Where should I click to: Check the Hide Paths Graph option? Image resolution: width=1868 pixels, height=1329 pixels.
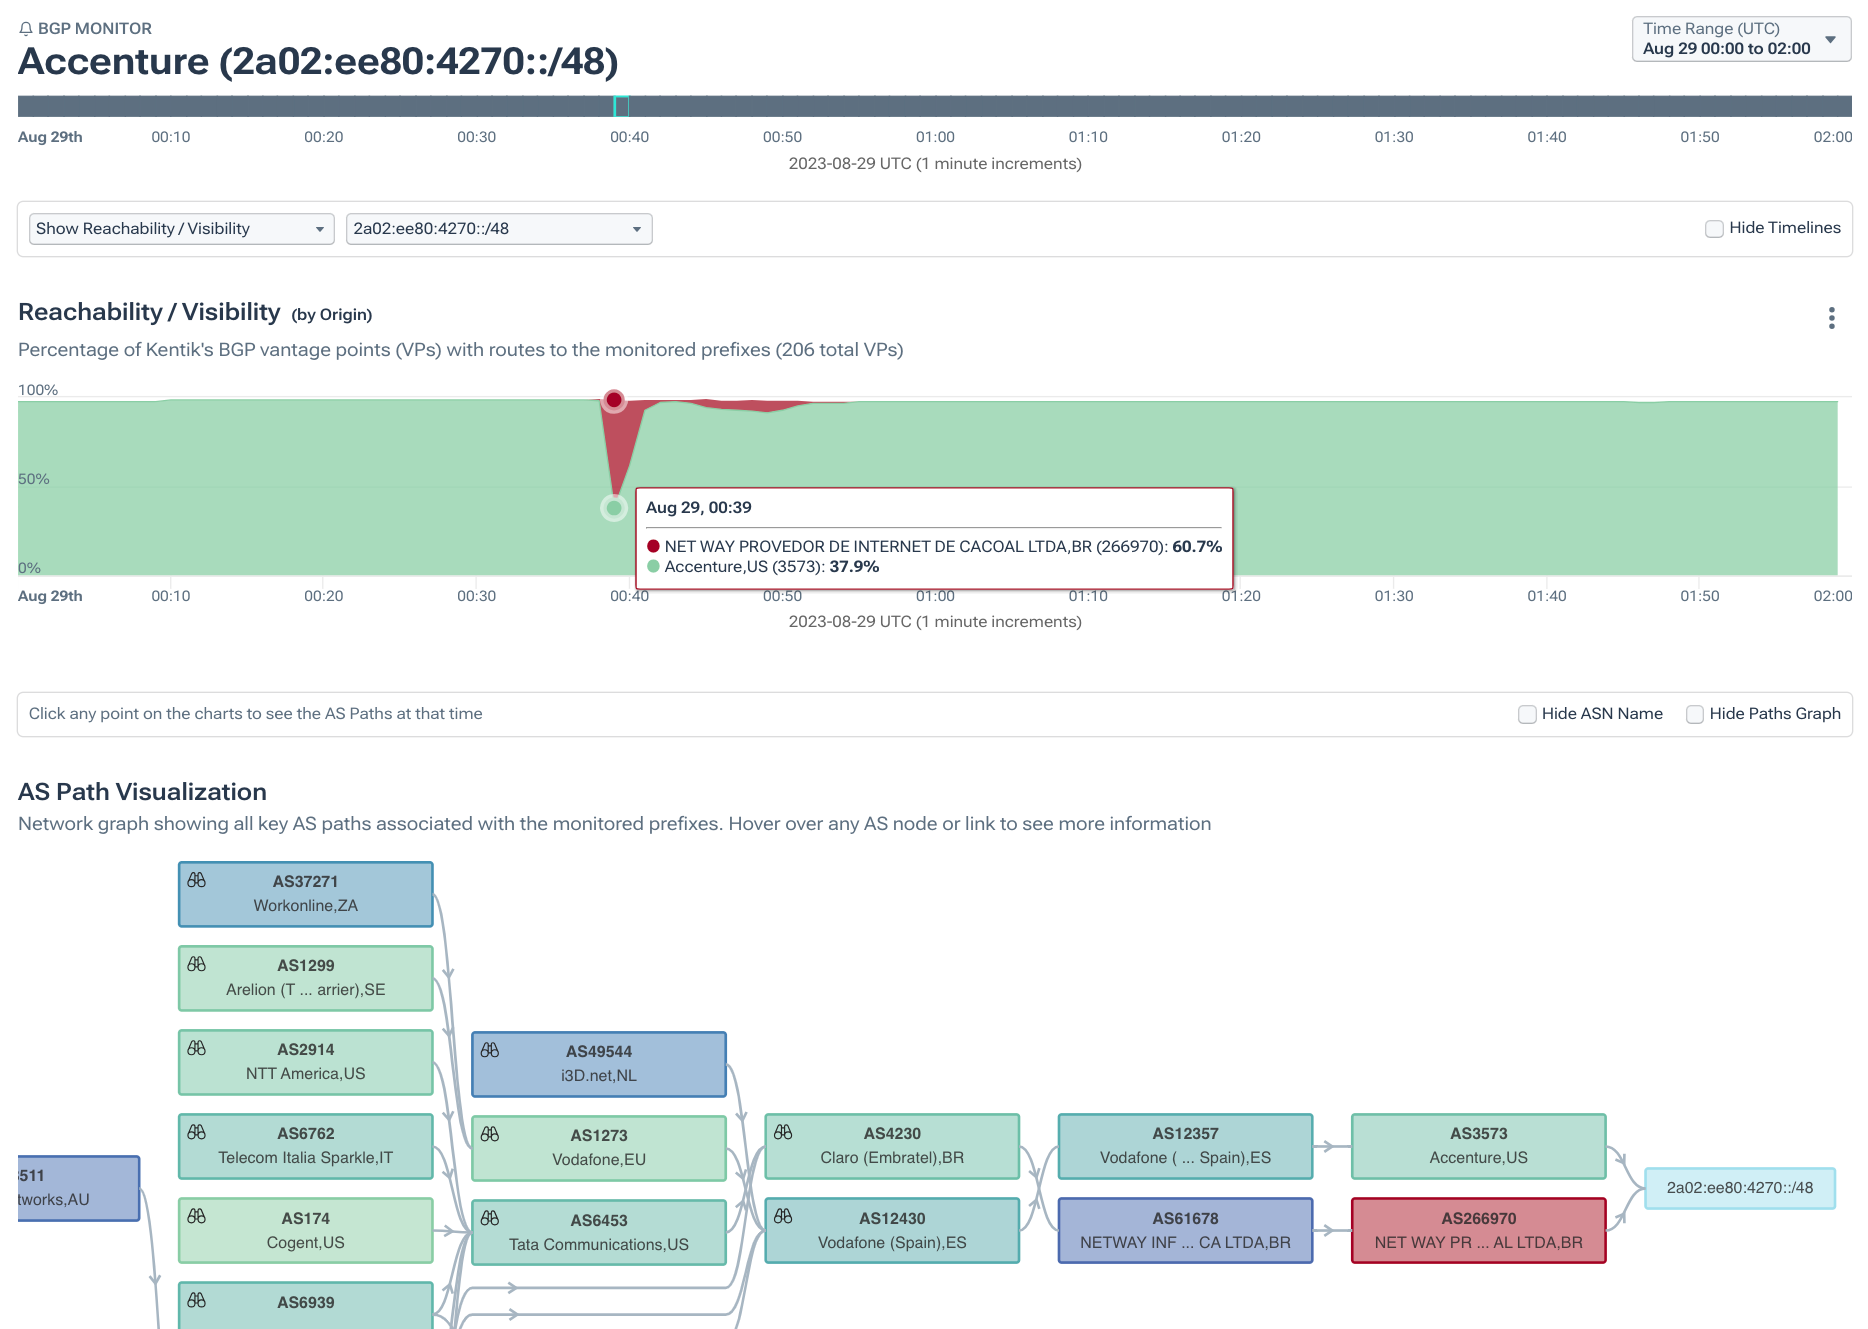[x=1695, y=714]
